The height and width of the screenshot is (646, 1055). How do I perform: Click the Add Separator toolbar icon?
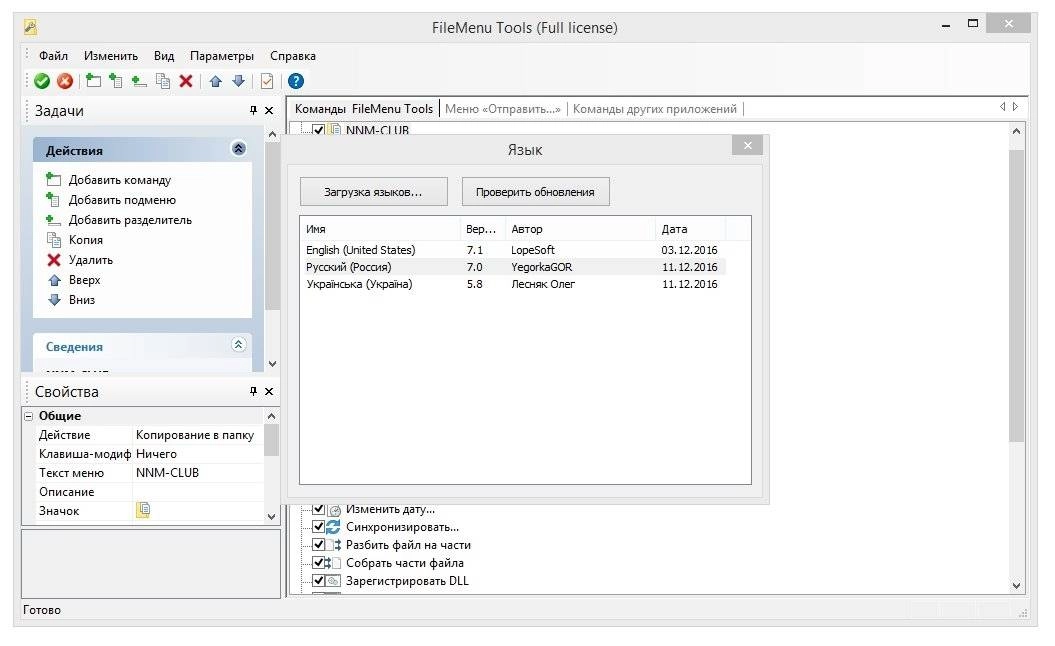pyautogui.click(x=139, y=81)
